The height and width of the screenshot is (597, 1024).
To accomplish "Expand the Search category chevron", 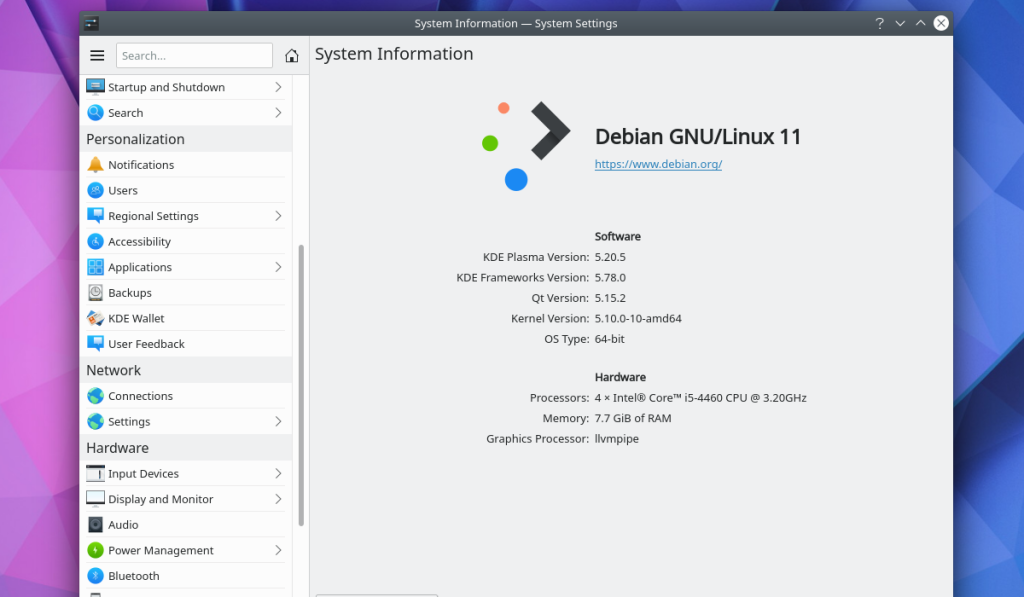I will point(278,112).
